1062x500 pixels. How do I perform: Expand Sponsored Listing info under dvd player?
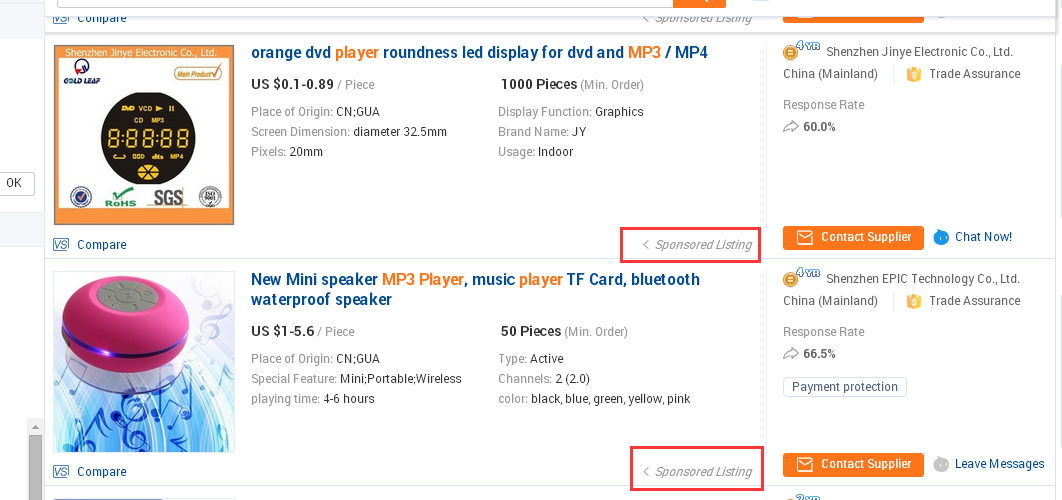tap(697, 245)
